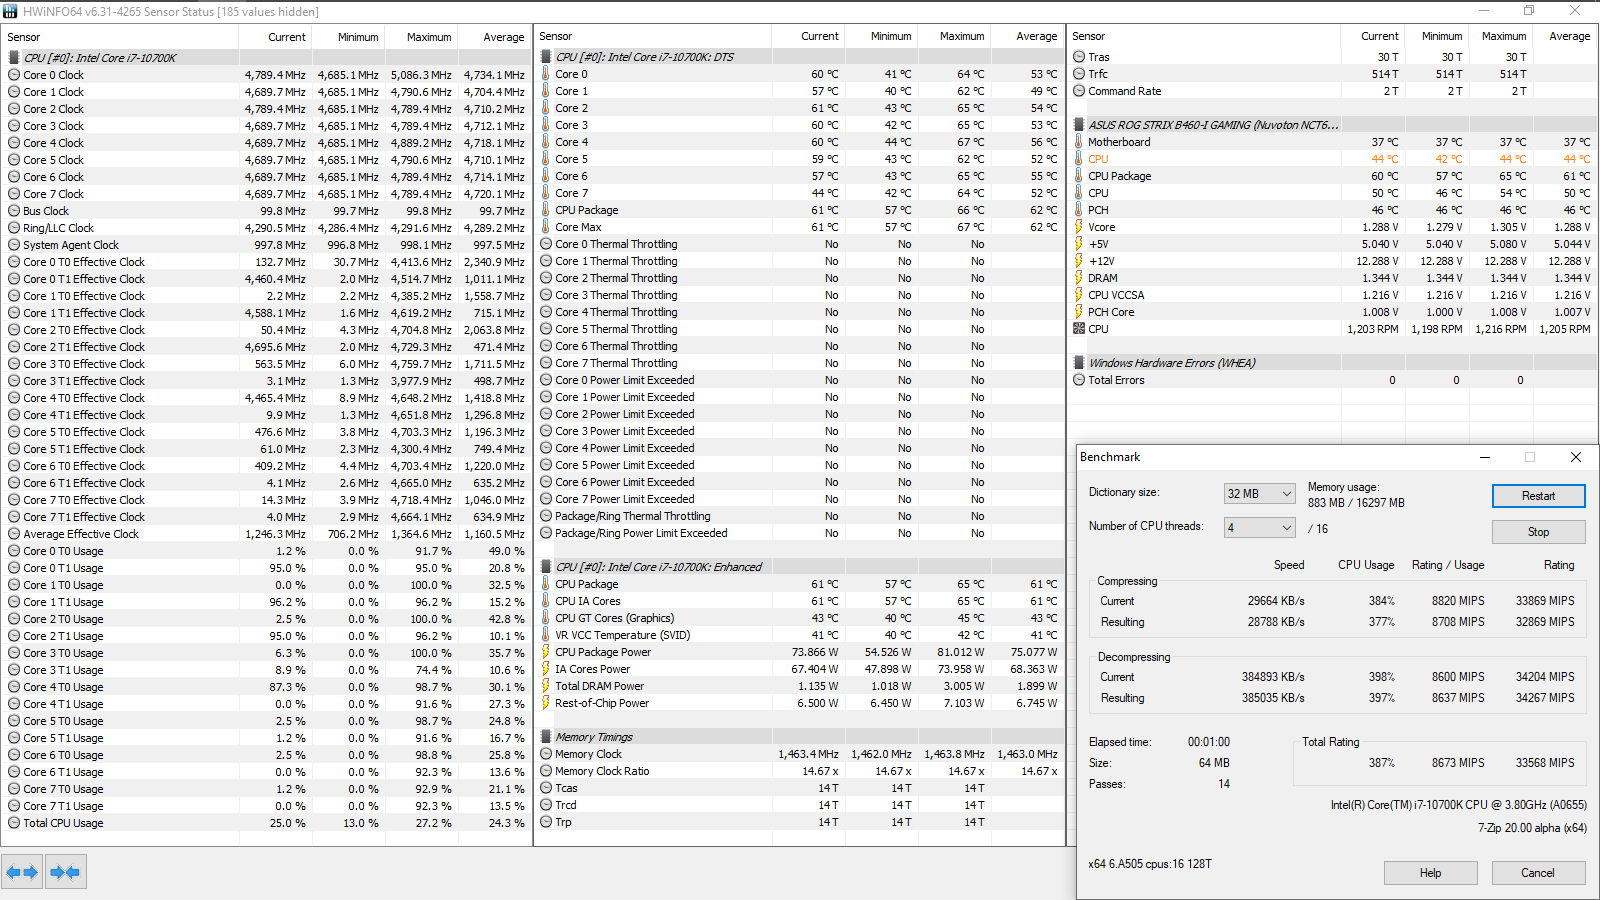Screen dimensions: 1600x900
Task: Select the CPU GT Cores (Graphics) label
Action: pos(615,618)
